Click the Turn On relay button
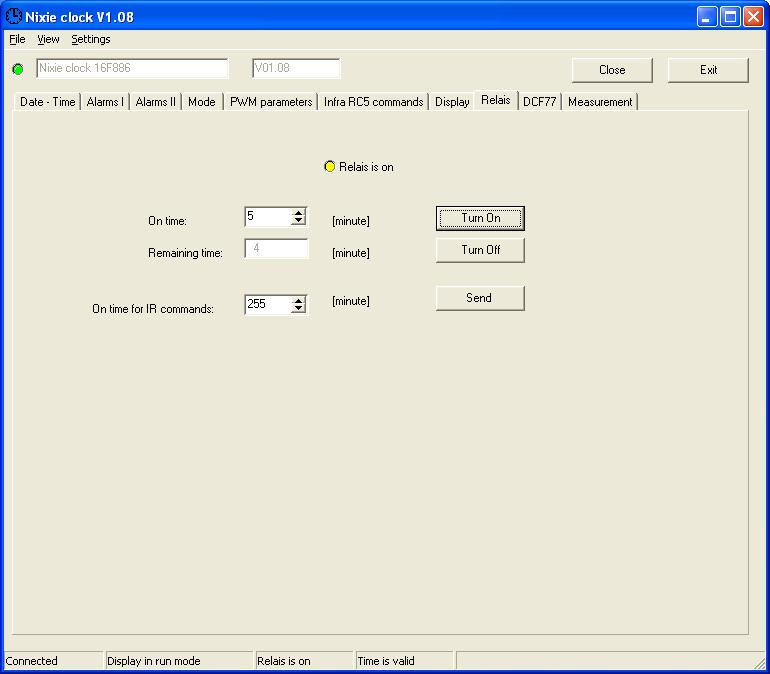The height and width of the screenshot is (674, 770). click(480, 218)
